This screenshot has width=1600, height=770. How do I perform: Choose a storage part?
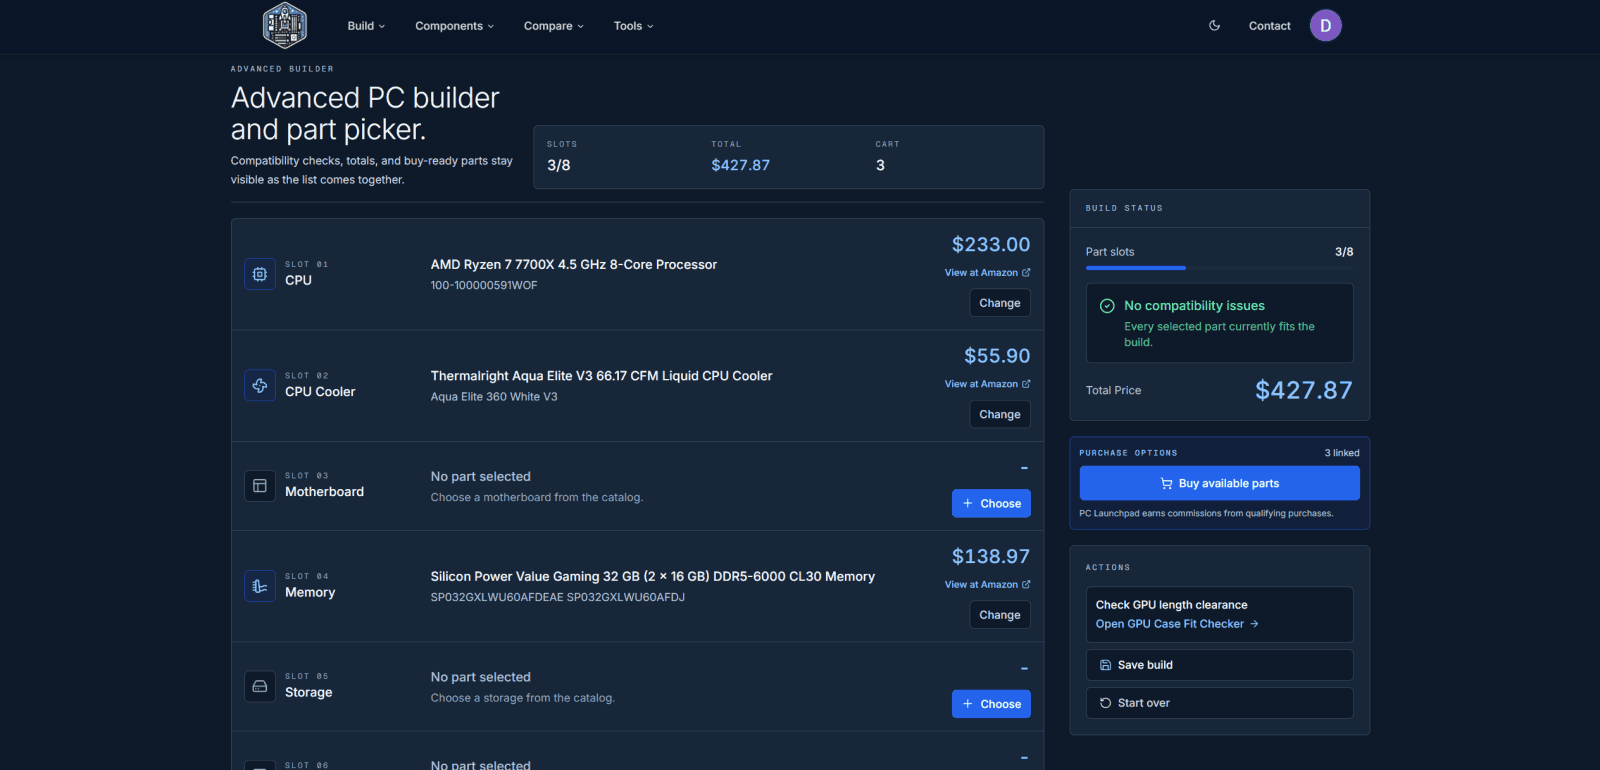(991, 704)
